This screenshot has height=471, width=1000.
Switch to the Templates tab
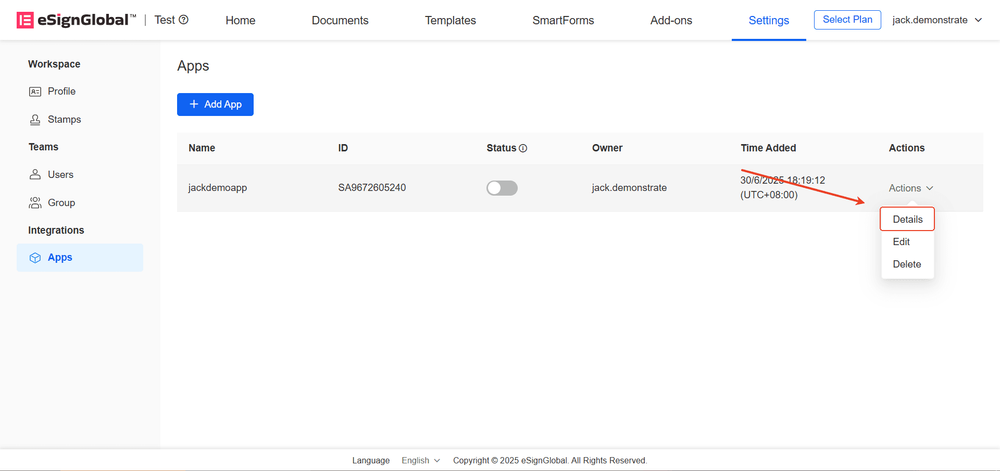[450, 20]
